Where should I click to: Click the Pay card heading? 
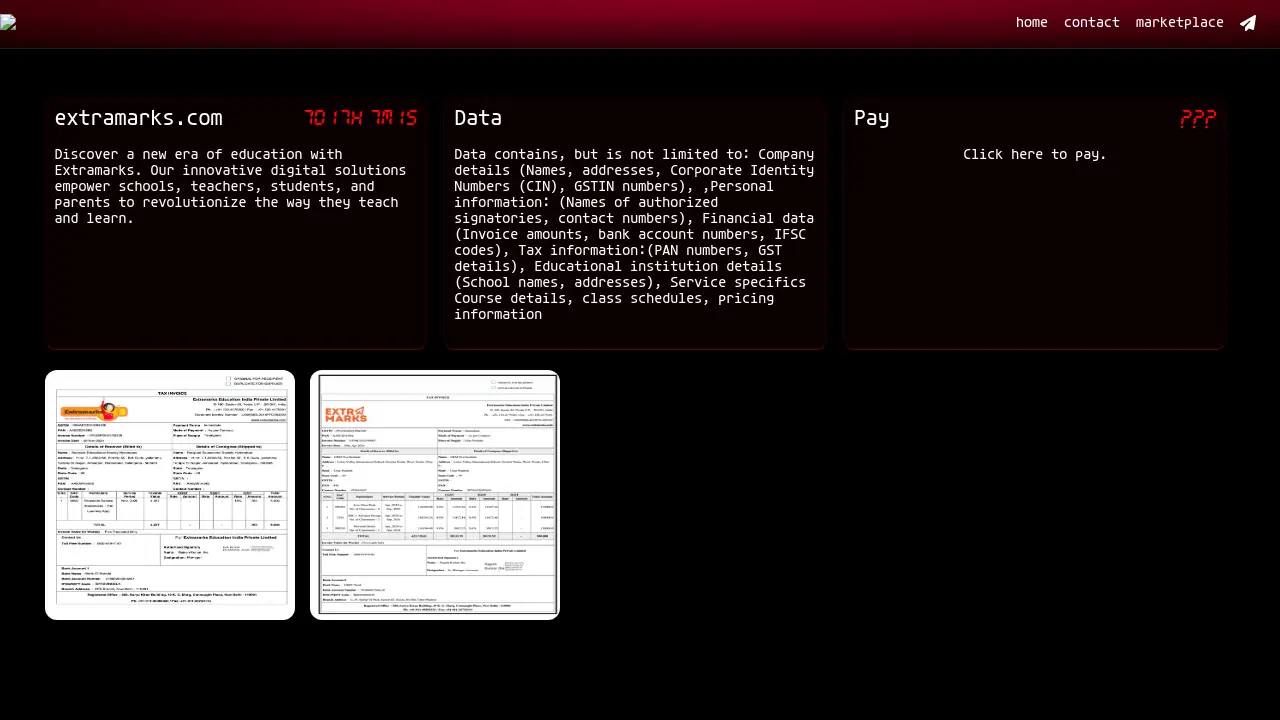871,118
